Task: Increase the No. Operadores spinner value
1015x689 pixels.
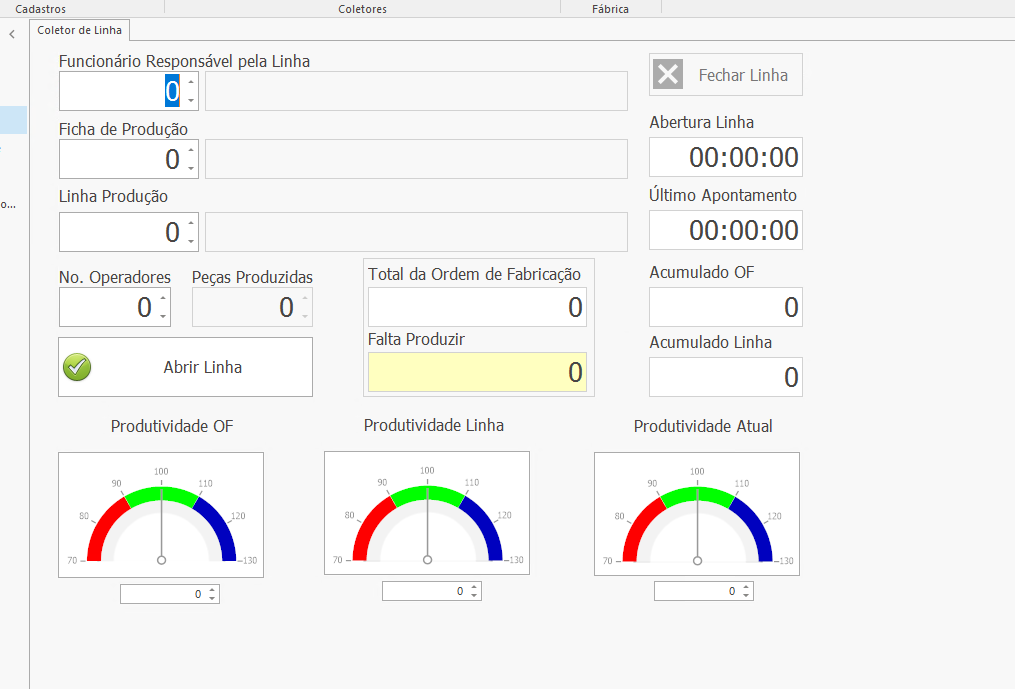Action: point(163,299)
